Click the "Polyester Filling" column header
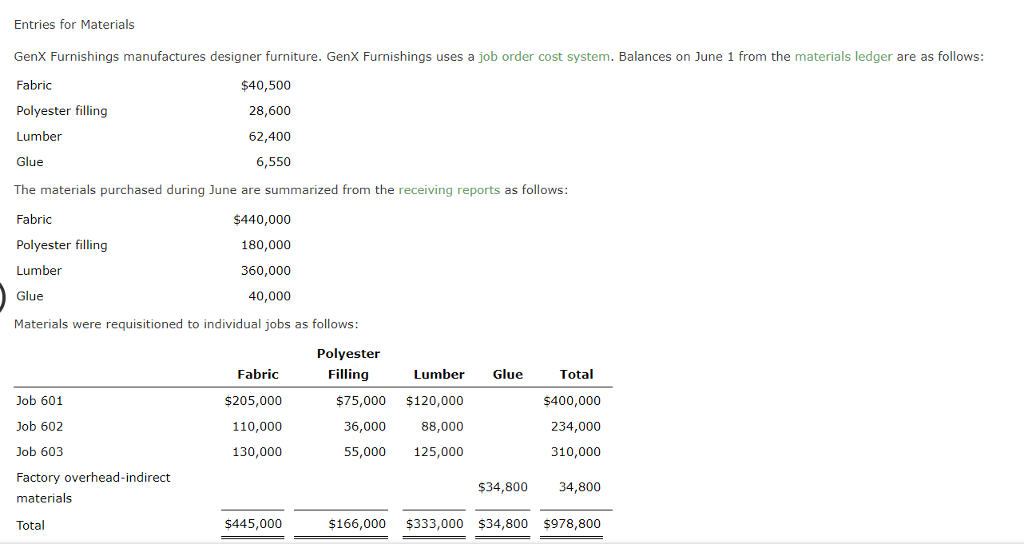 pyautogui.click(x=348, y=364)
